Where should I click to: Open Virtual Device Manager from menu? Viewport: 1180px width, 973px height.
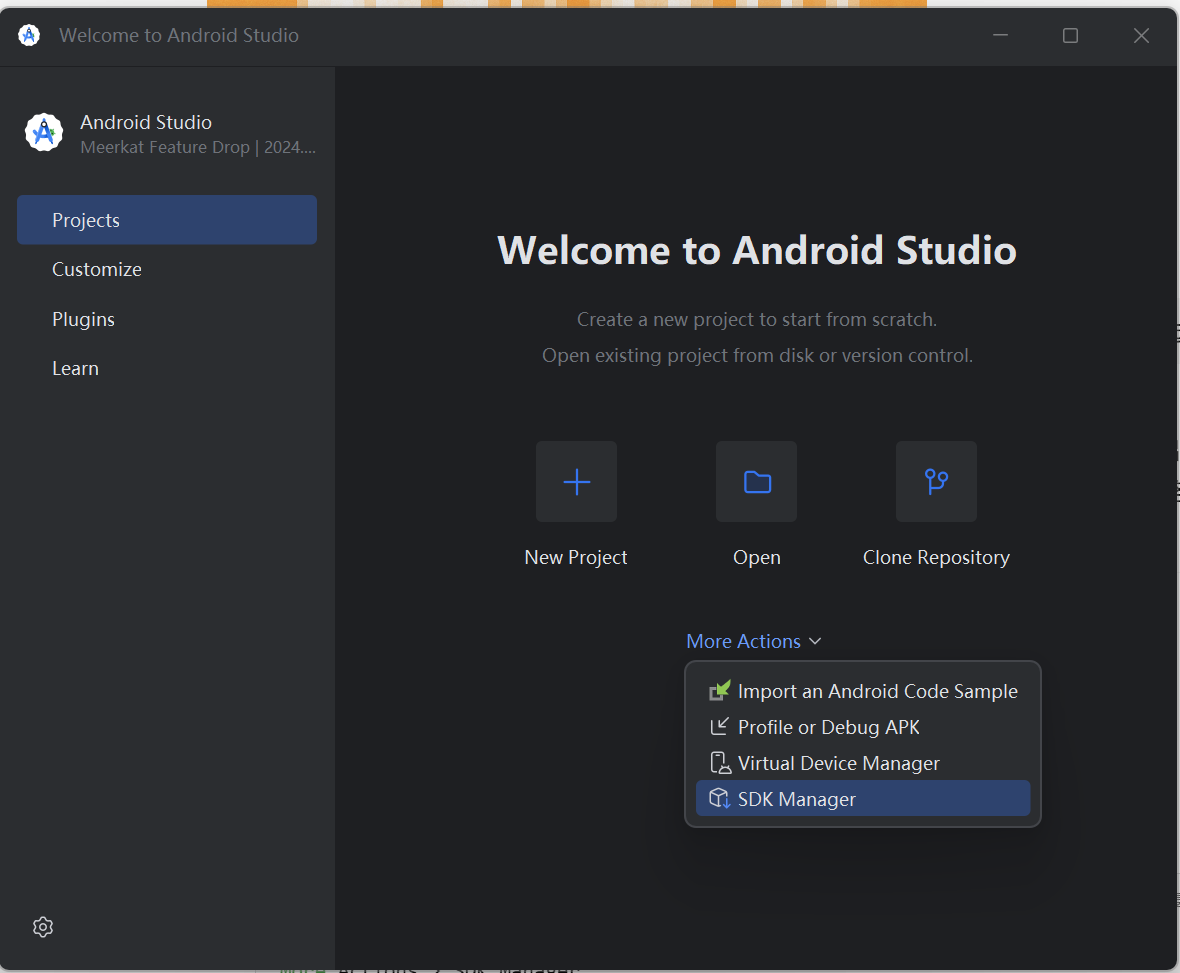click(862, 763)
